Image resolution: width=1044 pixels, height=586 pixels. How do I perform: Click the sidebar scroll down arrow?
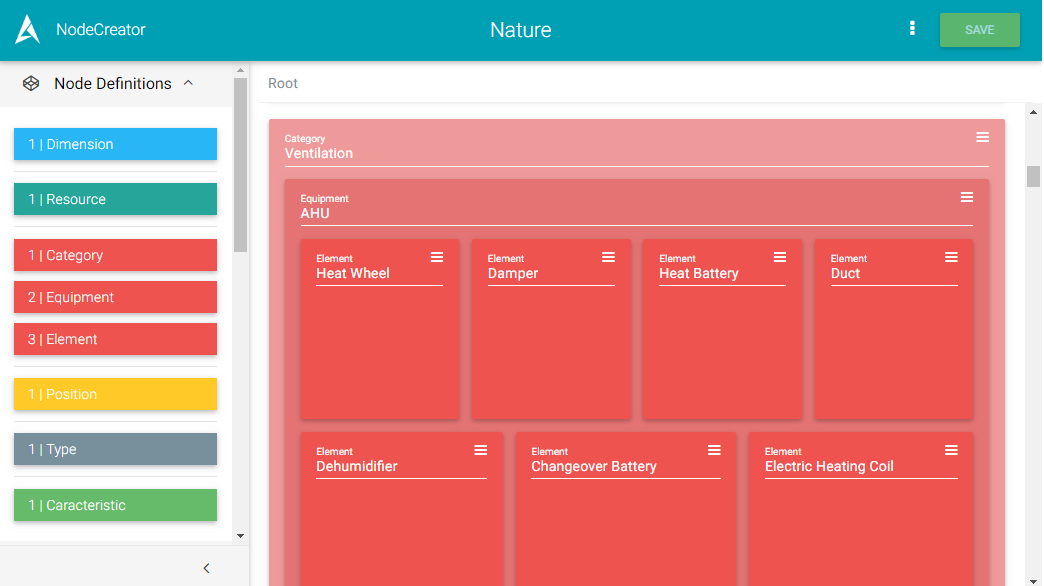click(240, 536)
